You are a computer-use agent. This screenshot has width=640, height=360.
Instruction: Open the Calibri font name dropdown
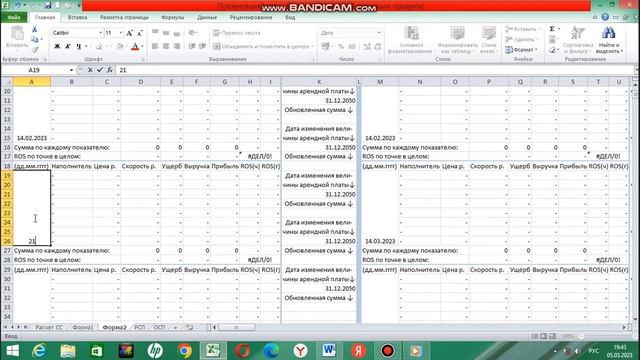coord(100,33)
